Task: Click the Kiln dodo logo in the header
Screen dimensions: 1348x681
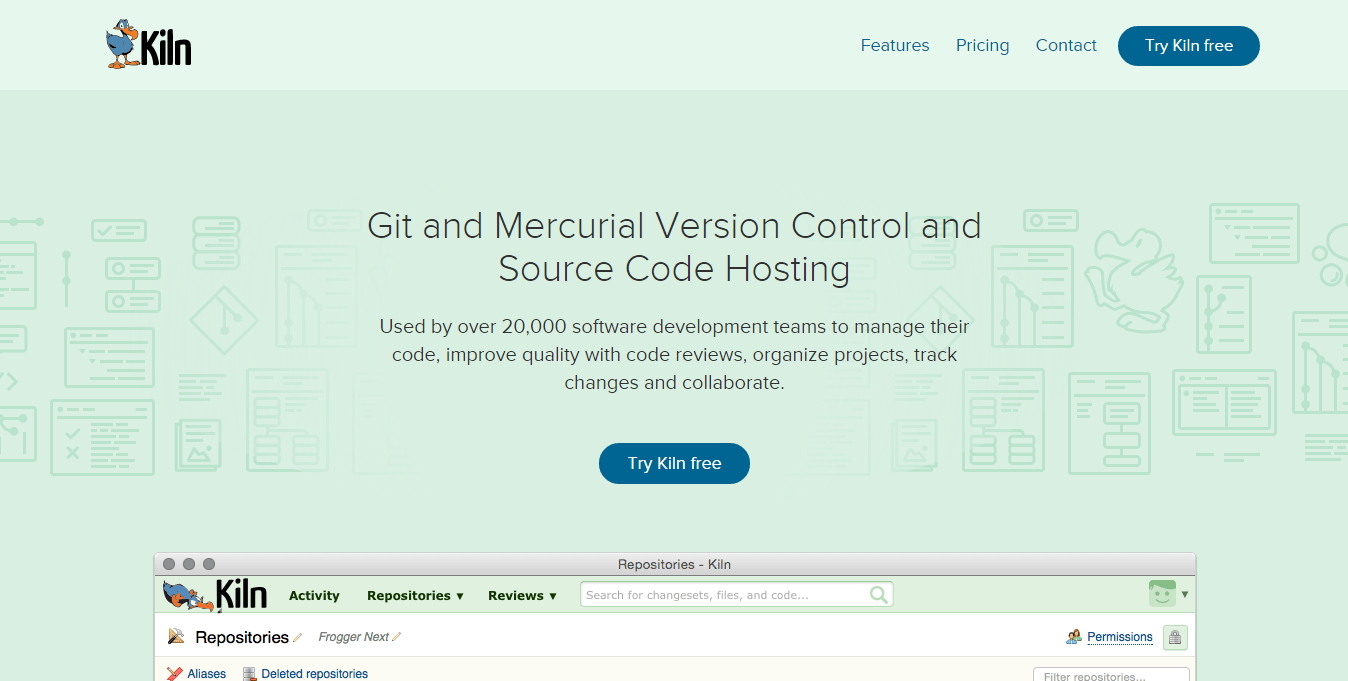Action: (148, 45)
